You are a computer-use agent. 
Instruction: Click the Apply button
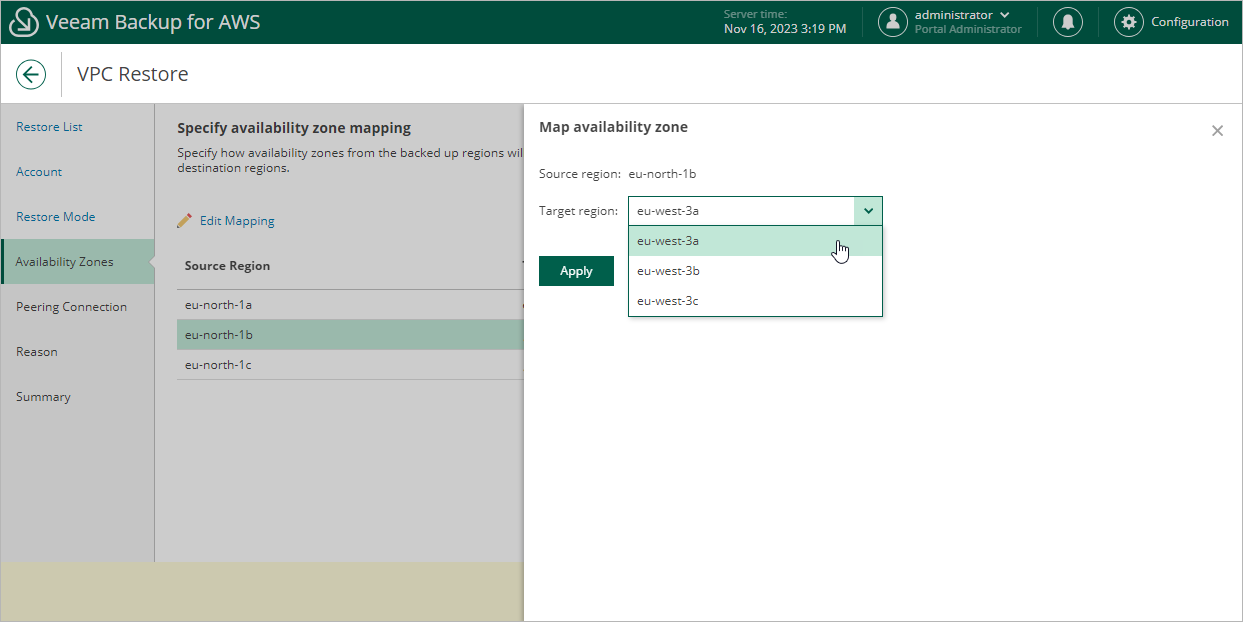coord(576,271)
